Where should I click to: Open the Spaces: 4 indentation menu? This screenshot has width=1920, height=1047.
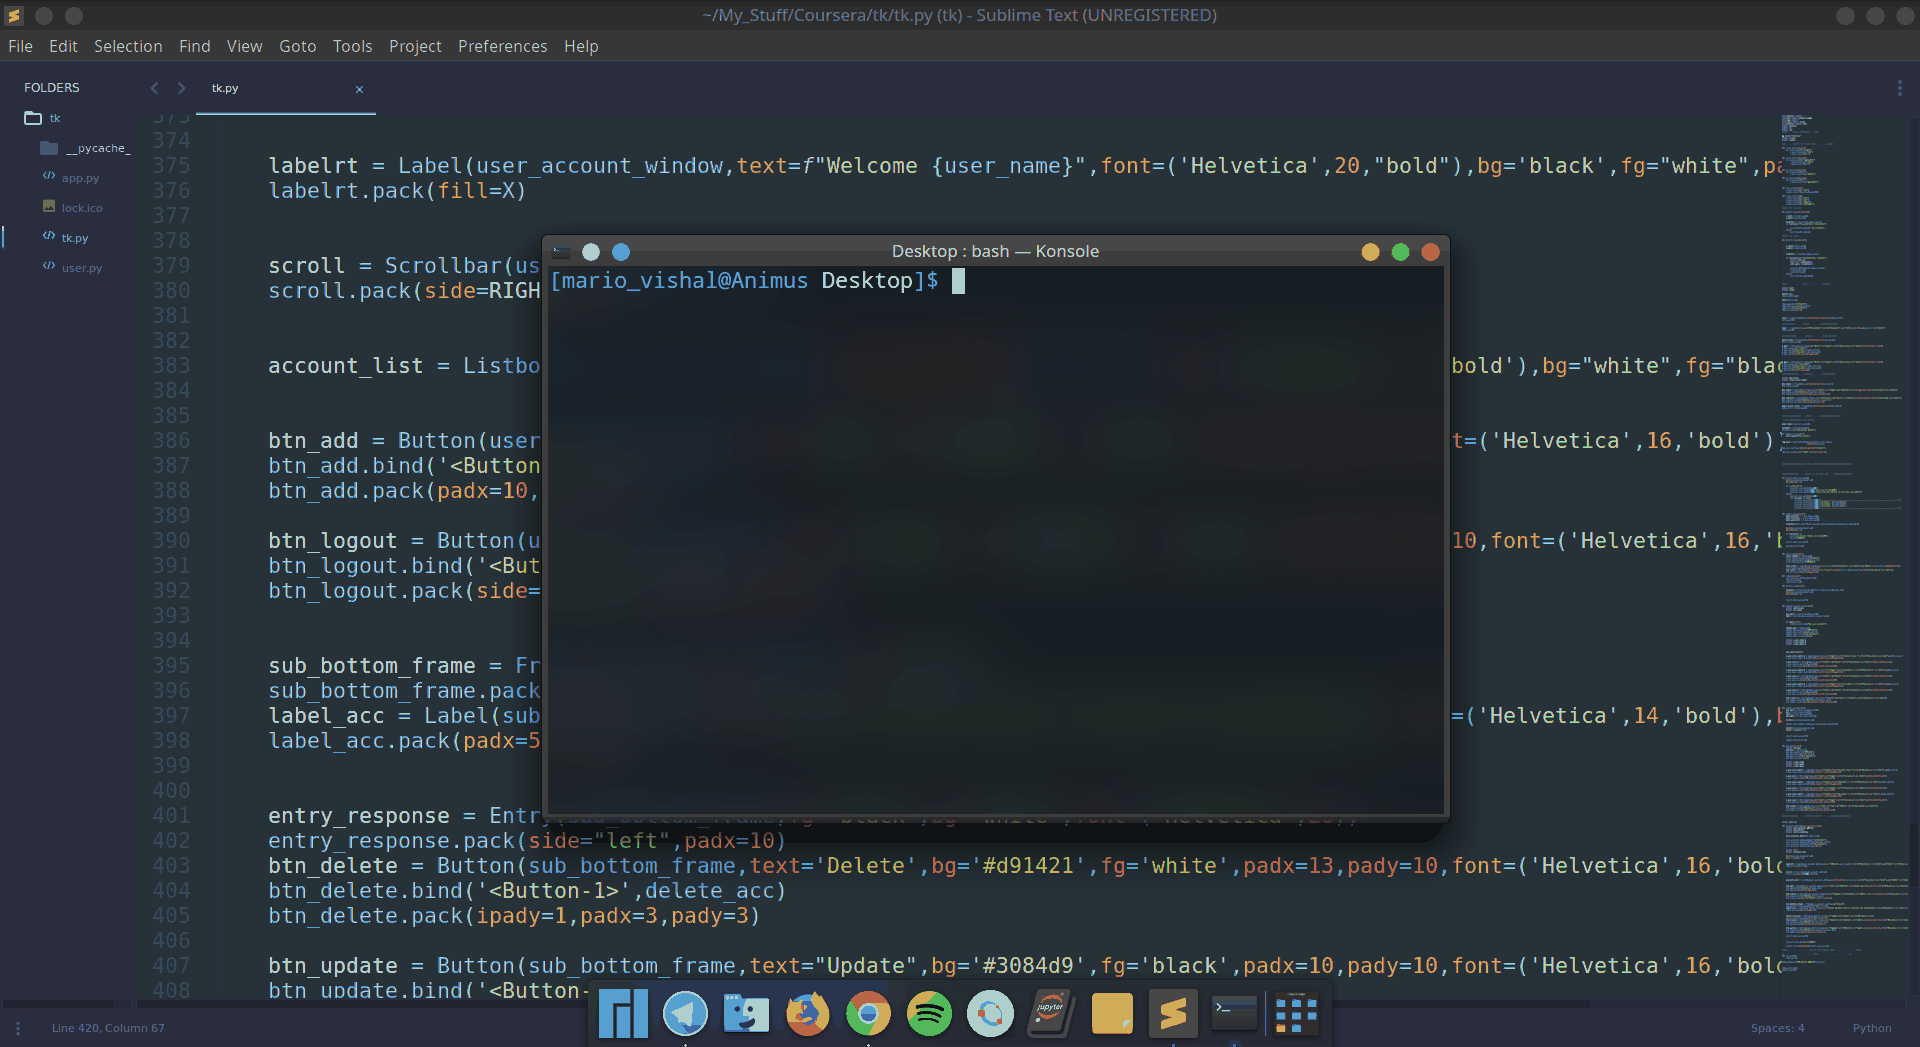coord(1777,1028)
